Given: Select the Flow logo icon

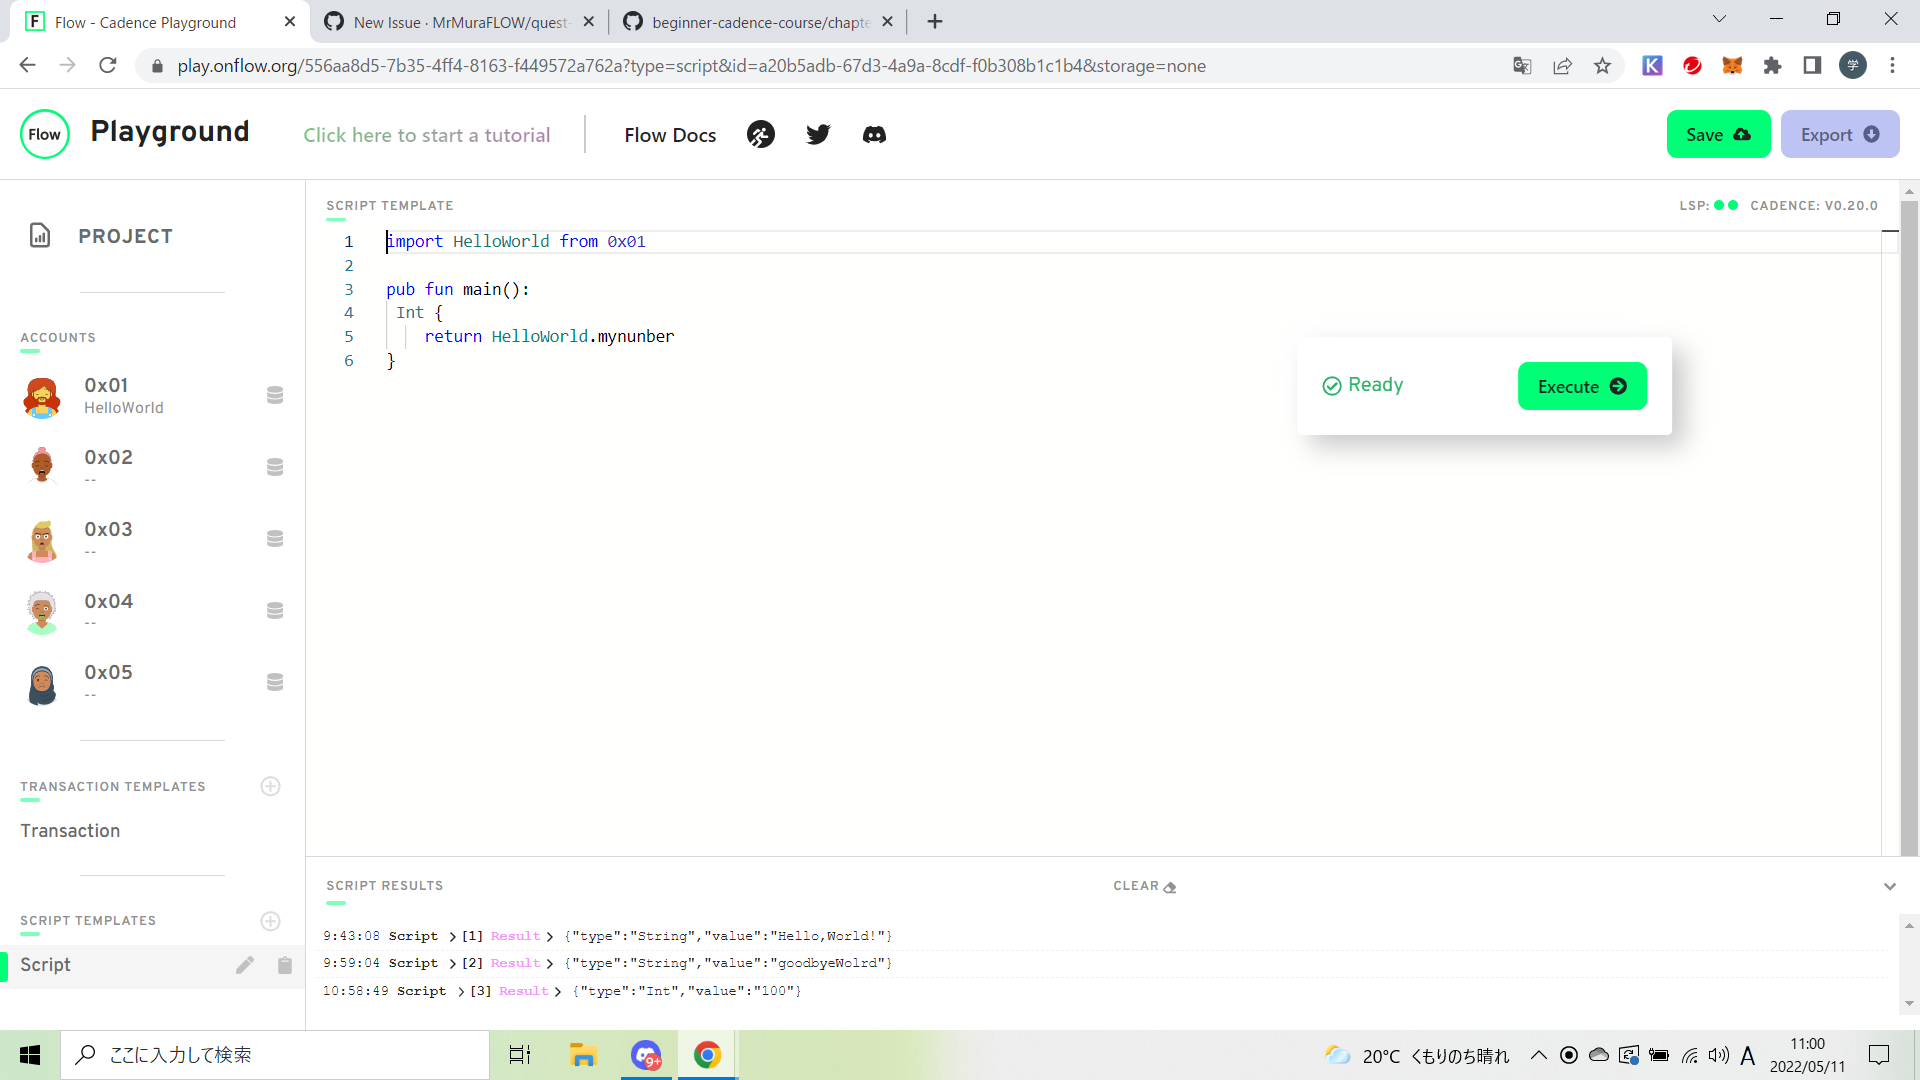Looking at the screenshot, I should (x=45, y=133).
